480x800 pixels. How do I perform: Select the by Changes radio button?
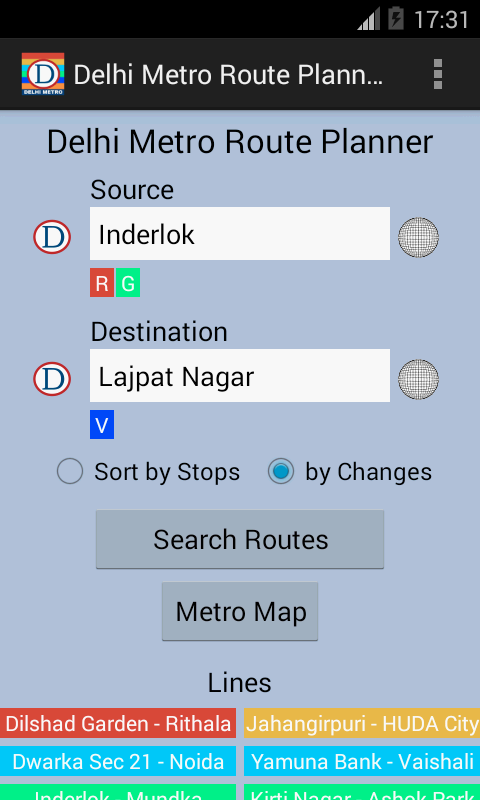point(281,471)
